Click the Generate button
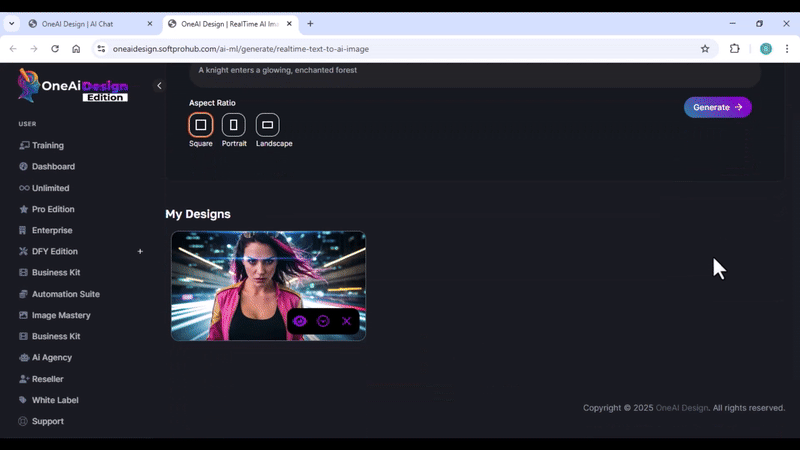The image size is (800, 450). pyautogui.click(x=717, y=107)
